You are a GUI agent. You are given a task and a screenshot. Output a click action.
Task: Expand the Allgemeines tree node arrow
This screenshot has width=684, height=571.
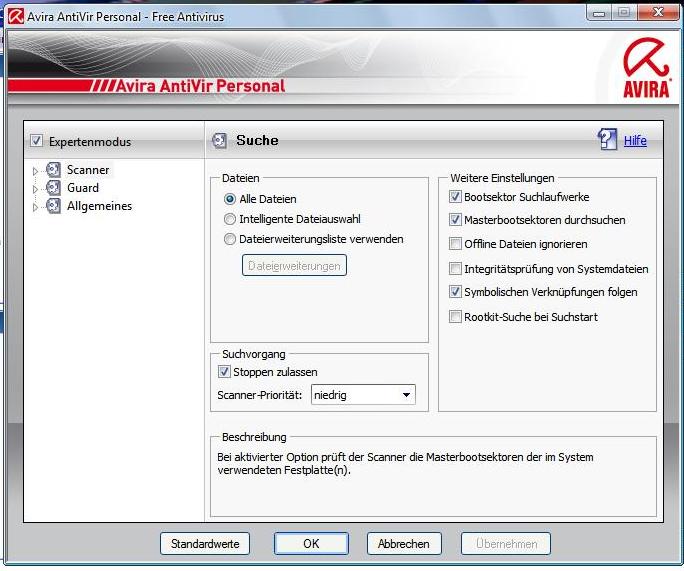click(x=35, y=207)
